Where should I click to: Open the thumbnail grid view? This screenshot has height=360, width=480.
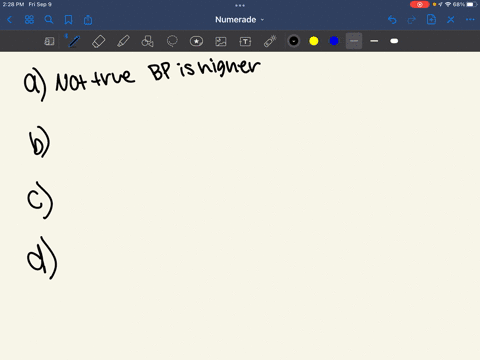pyautogui.click(x=29, y=20)
